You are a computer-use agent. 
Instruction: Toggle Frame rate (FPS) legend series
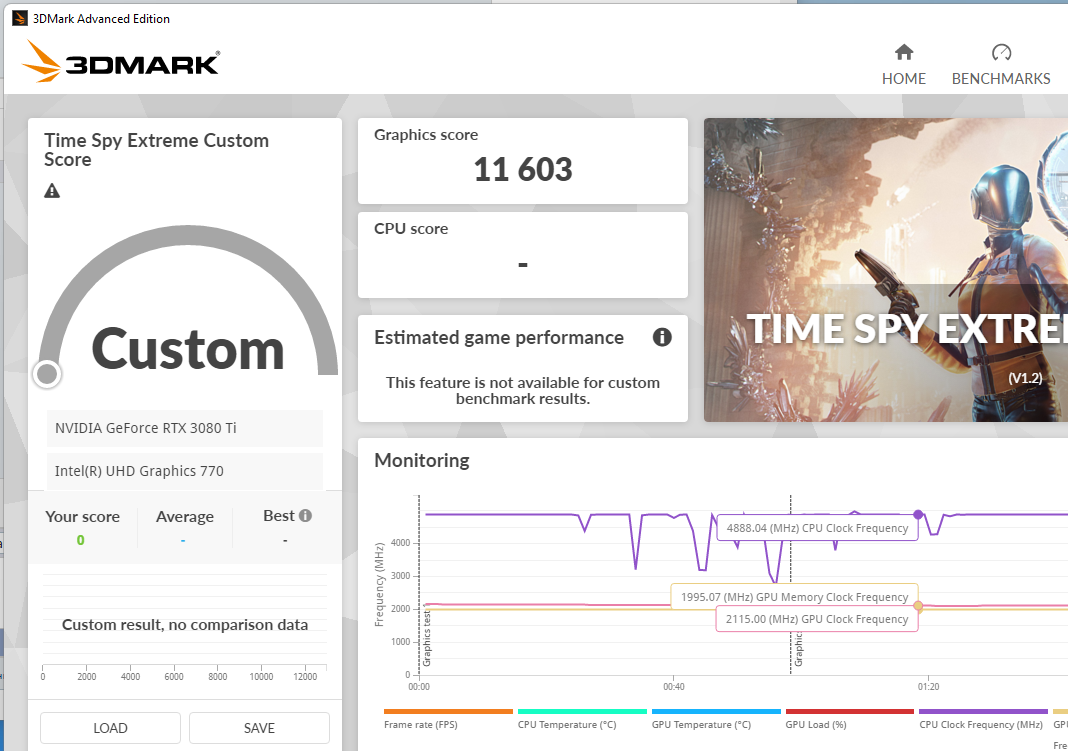point(448,719)
